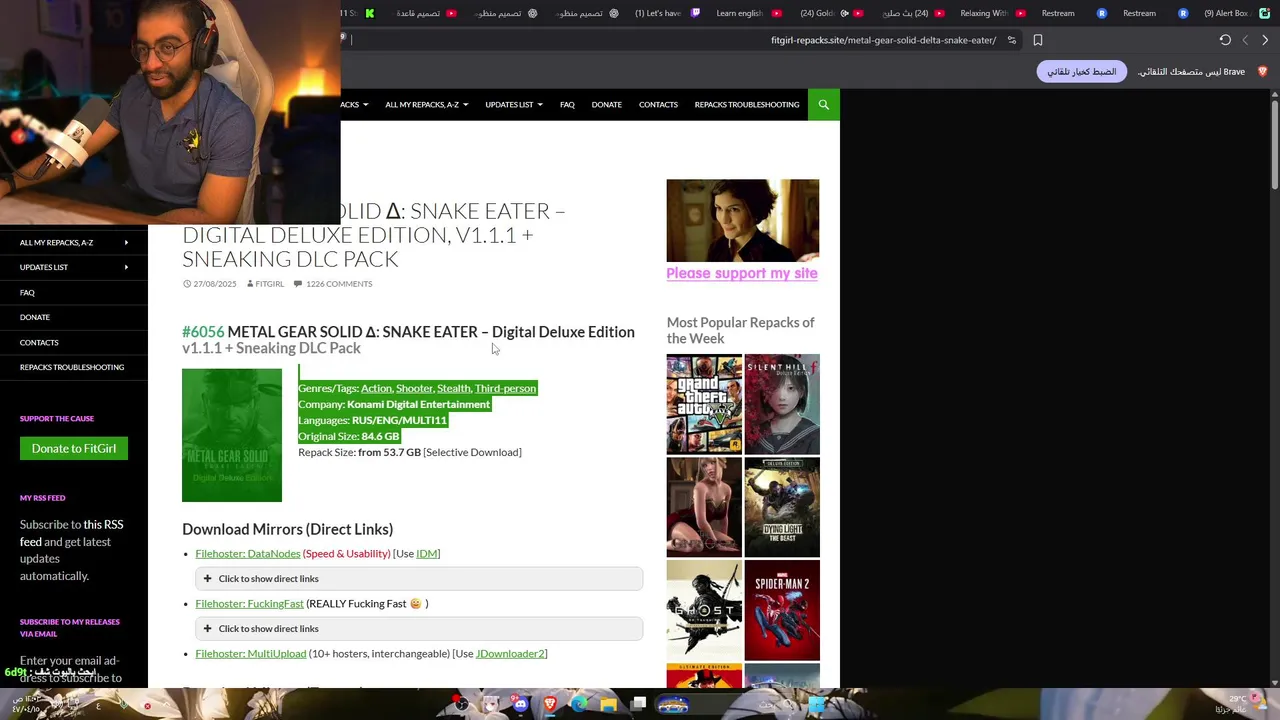Screen dimensions: 1280x720
Task: Open Spider-Man 2 repack thumbnail
Action: click(x=782, y=610)
